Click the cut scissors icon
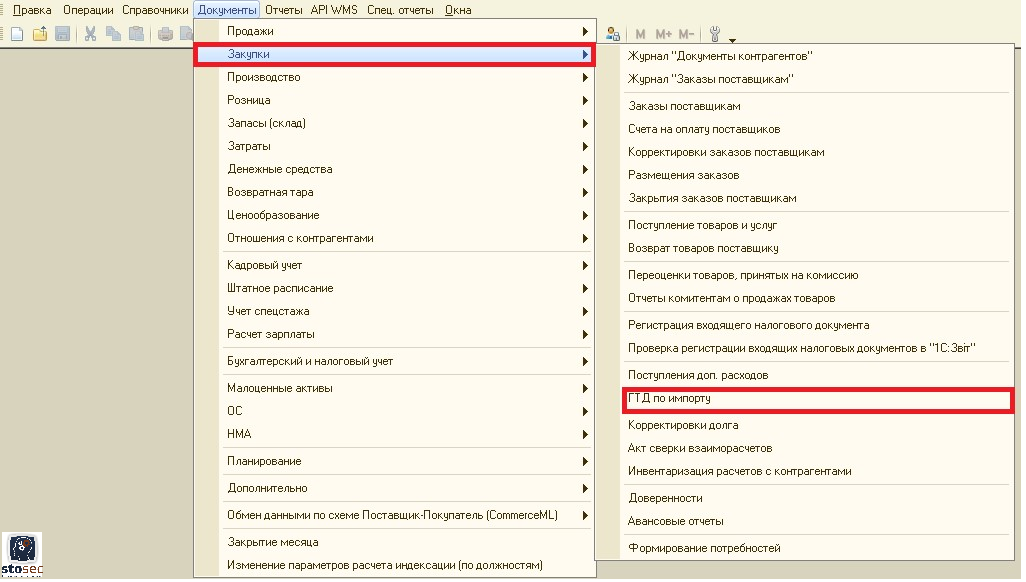The image size is (1026, 582). pyautogui.click(x=90, y=34)
